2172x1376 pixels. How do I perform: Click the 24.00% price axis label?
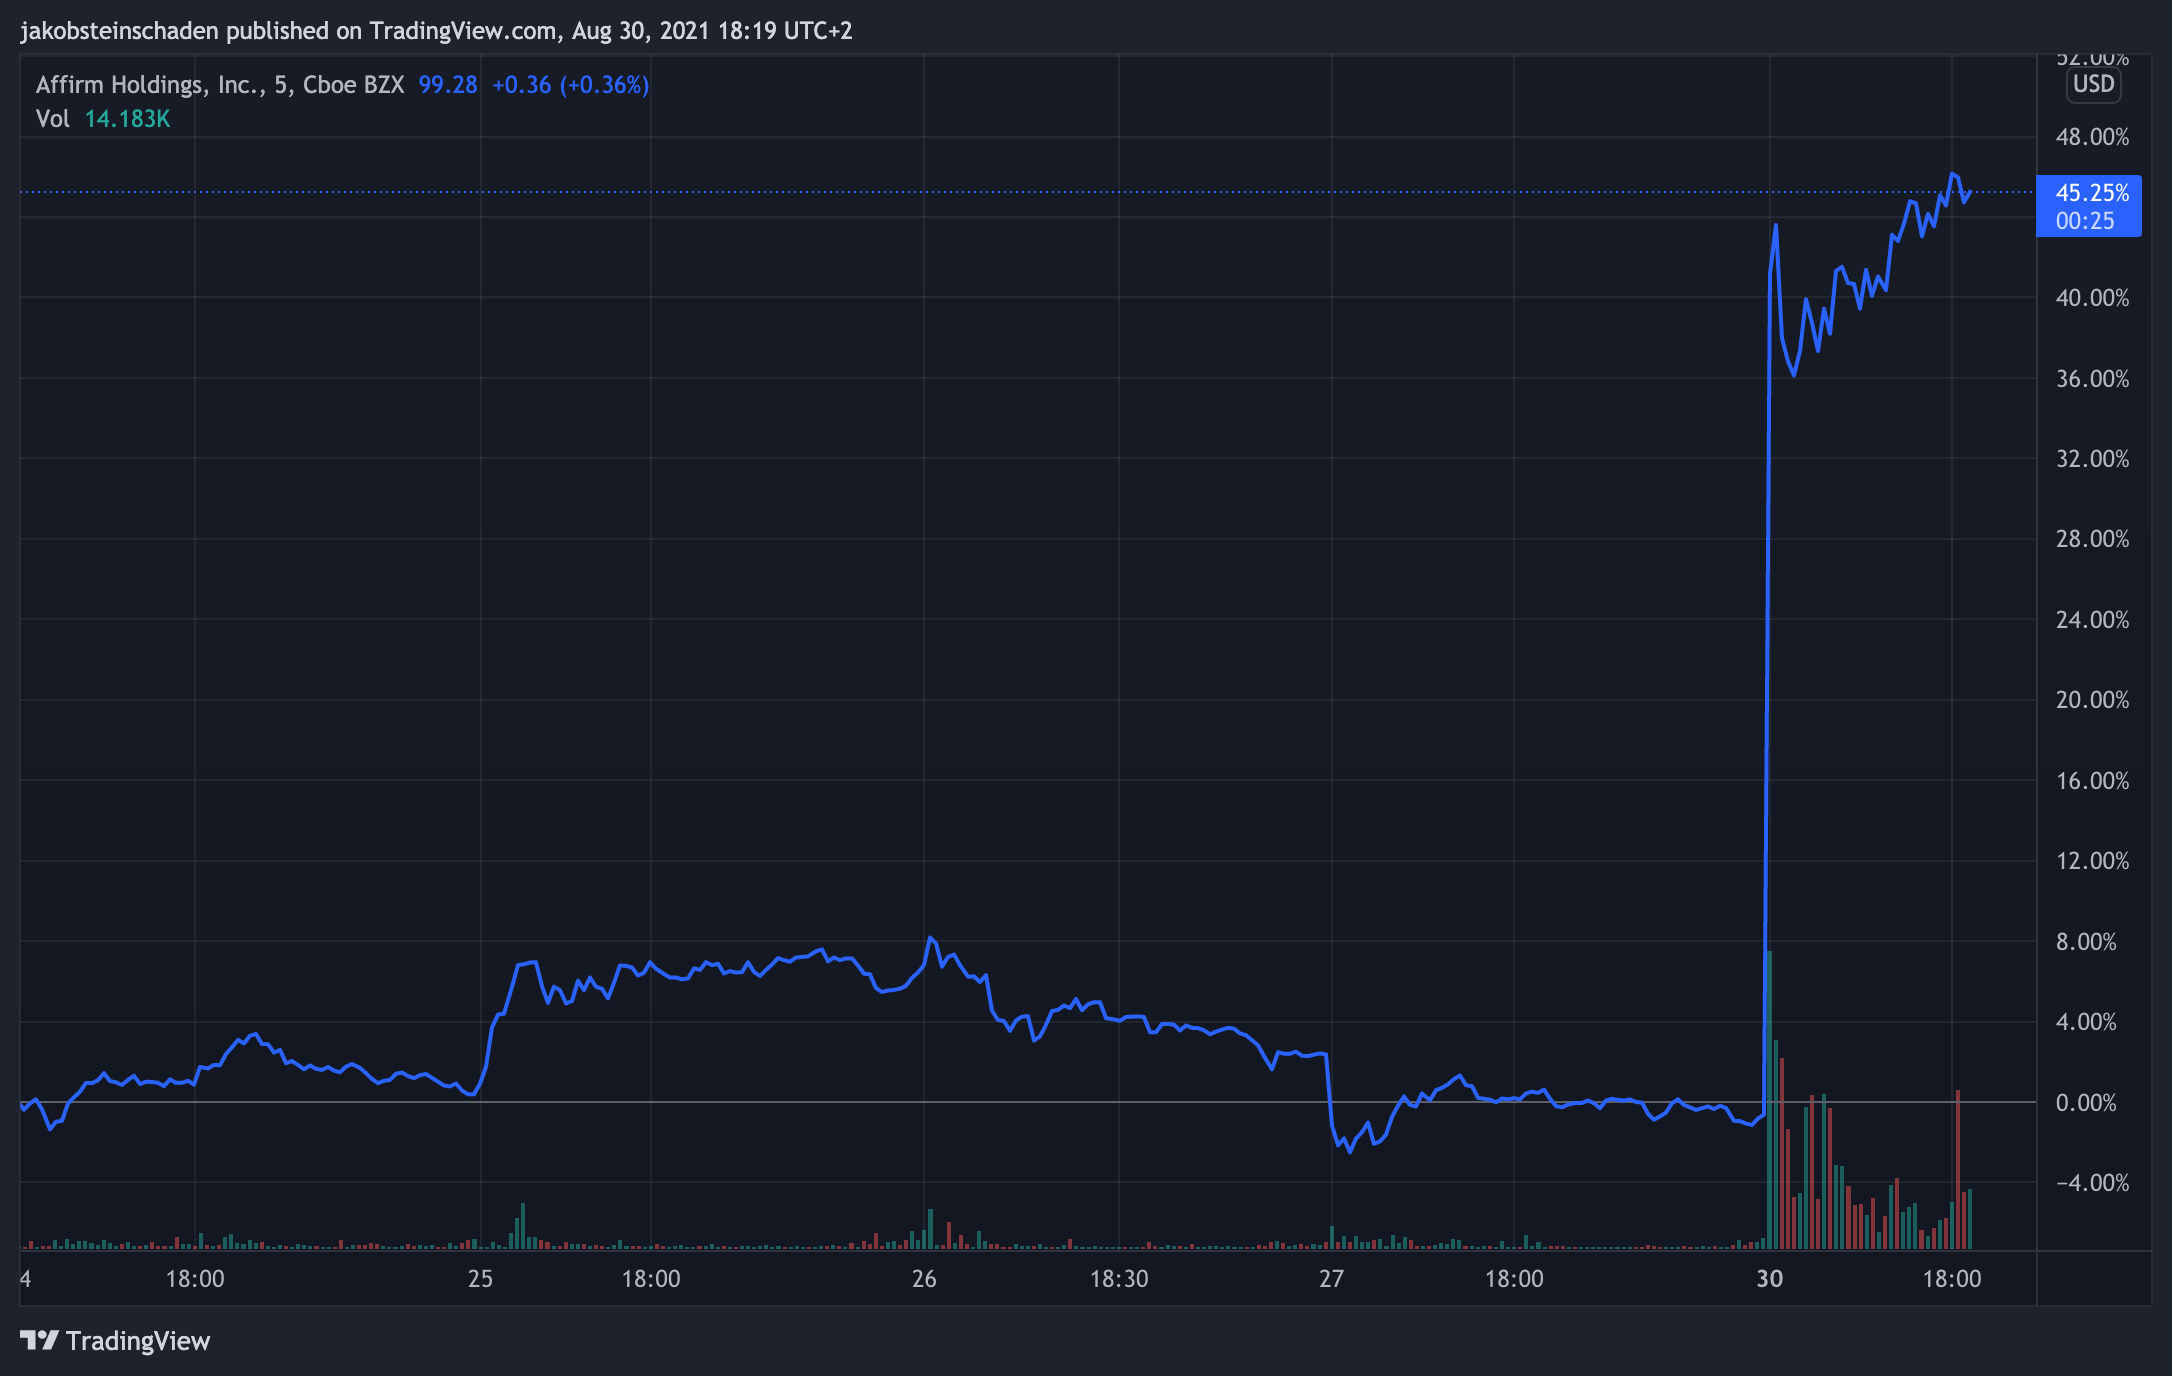coord(2092,620)
